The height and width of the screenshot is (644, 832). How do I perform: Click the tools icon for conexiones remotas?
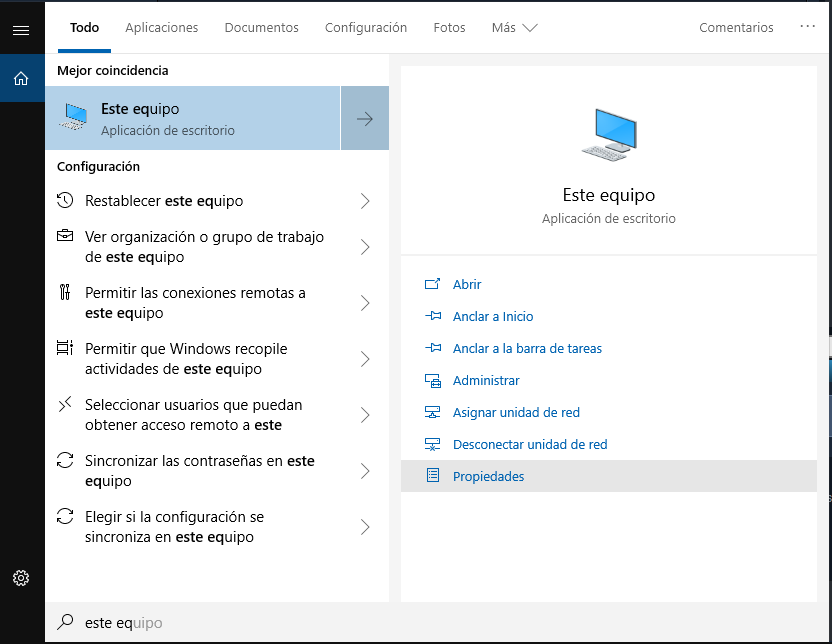pos(65,292)
